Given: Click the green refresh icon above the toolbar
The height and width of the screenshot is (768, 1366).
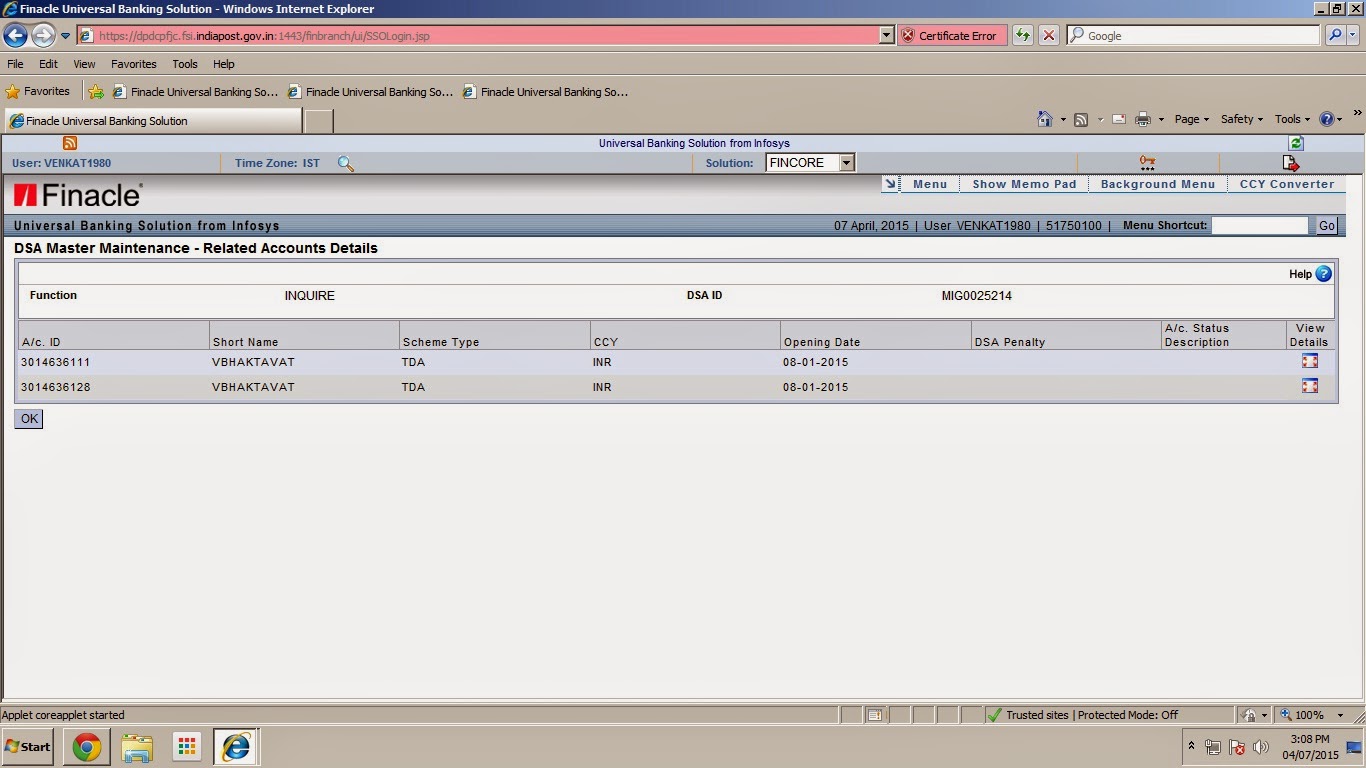Looking at the screenshot, I should 1295,143.
